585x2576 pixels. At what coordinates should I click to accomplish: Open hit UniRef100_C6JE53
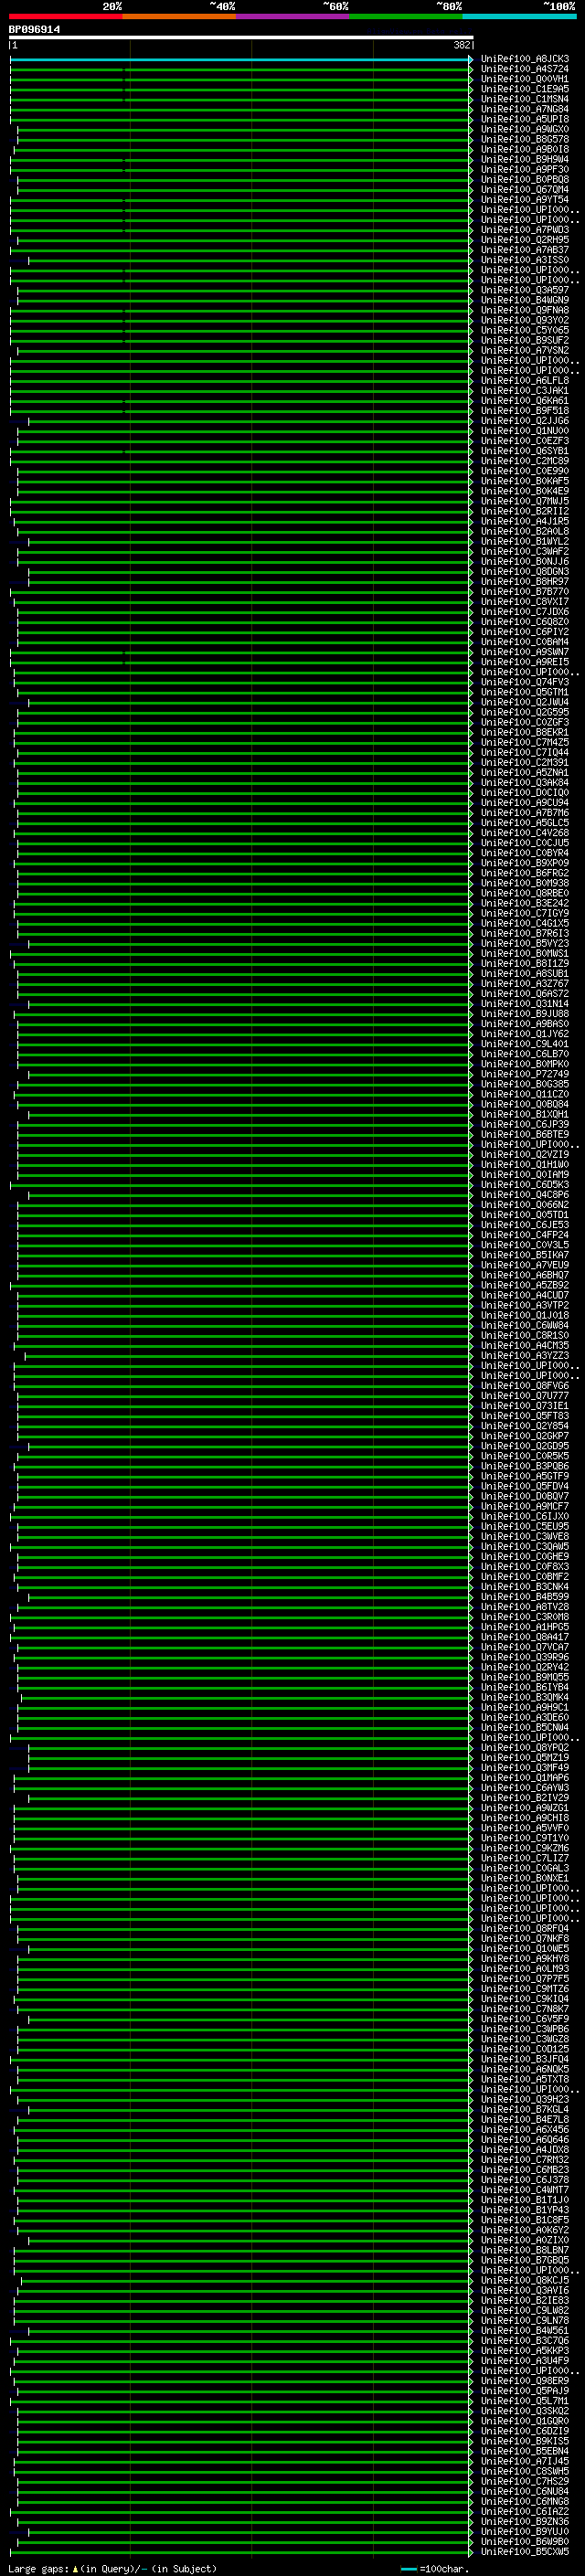(x=525, y=1225)
